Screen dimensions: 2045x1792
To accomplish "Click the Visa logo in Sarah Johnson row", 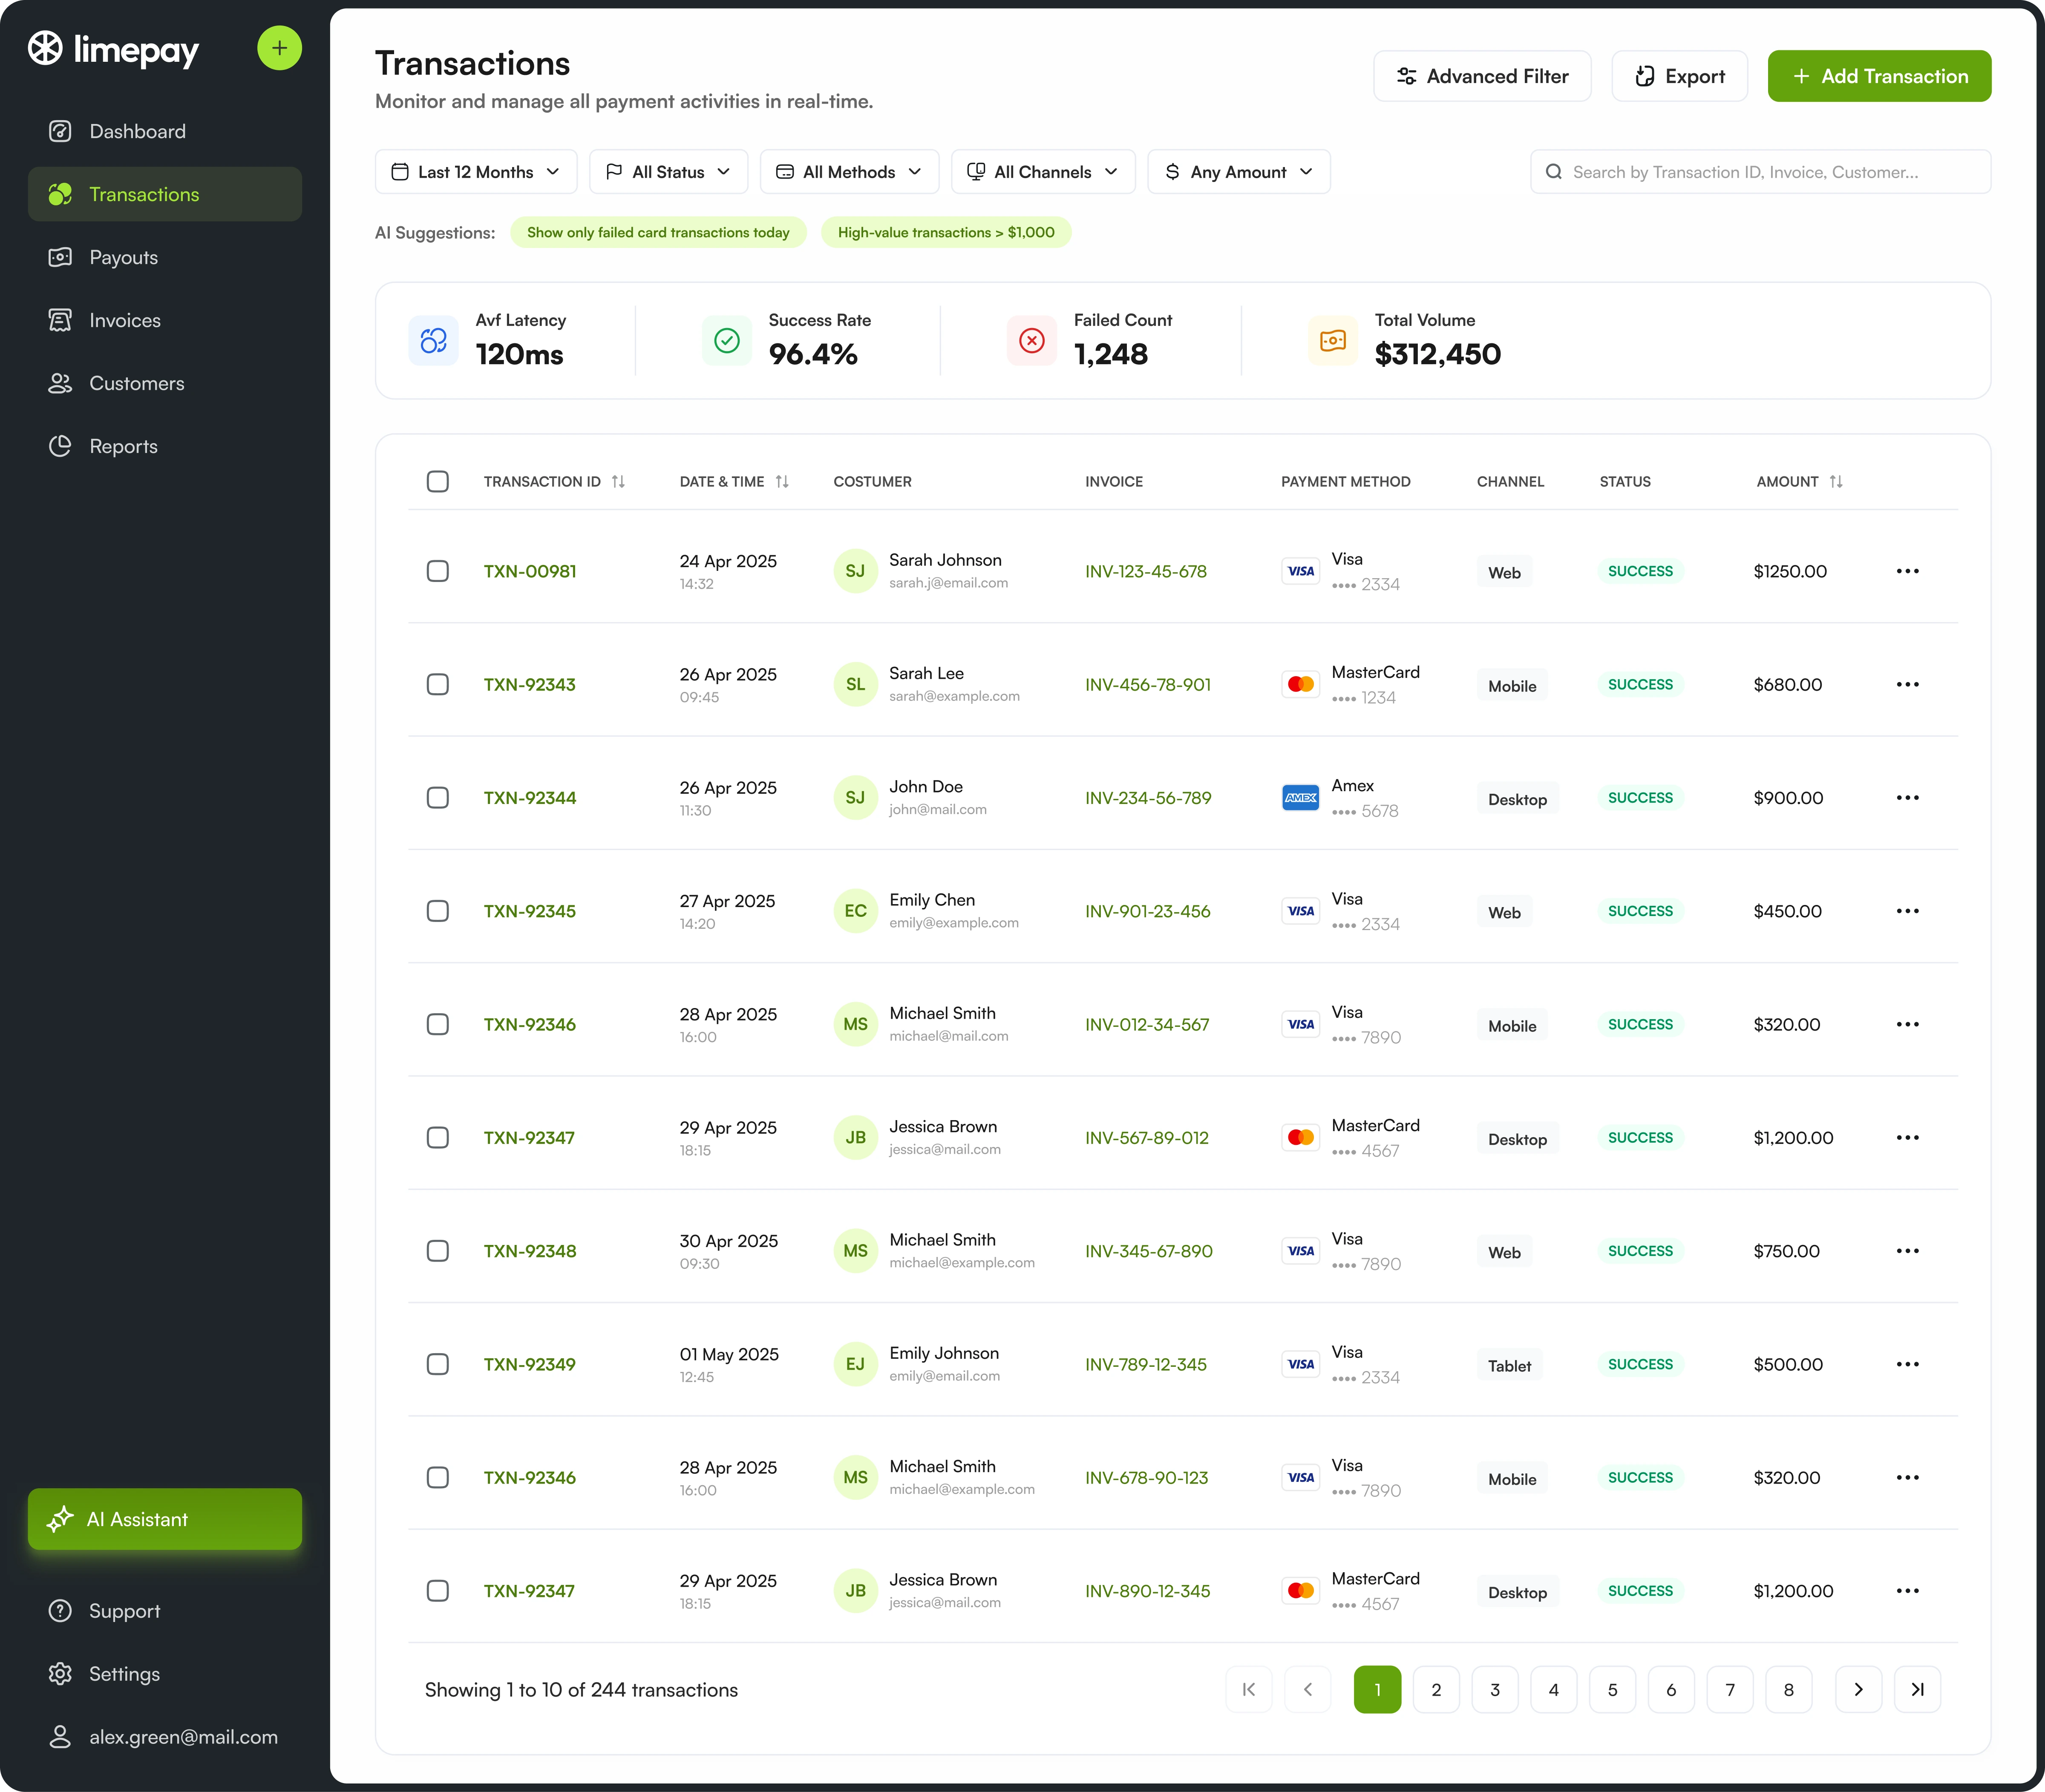I will point(1301,571).
